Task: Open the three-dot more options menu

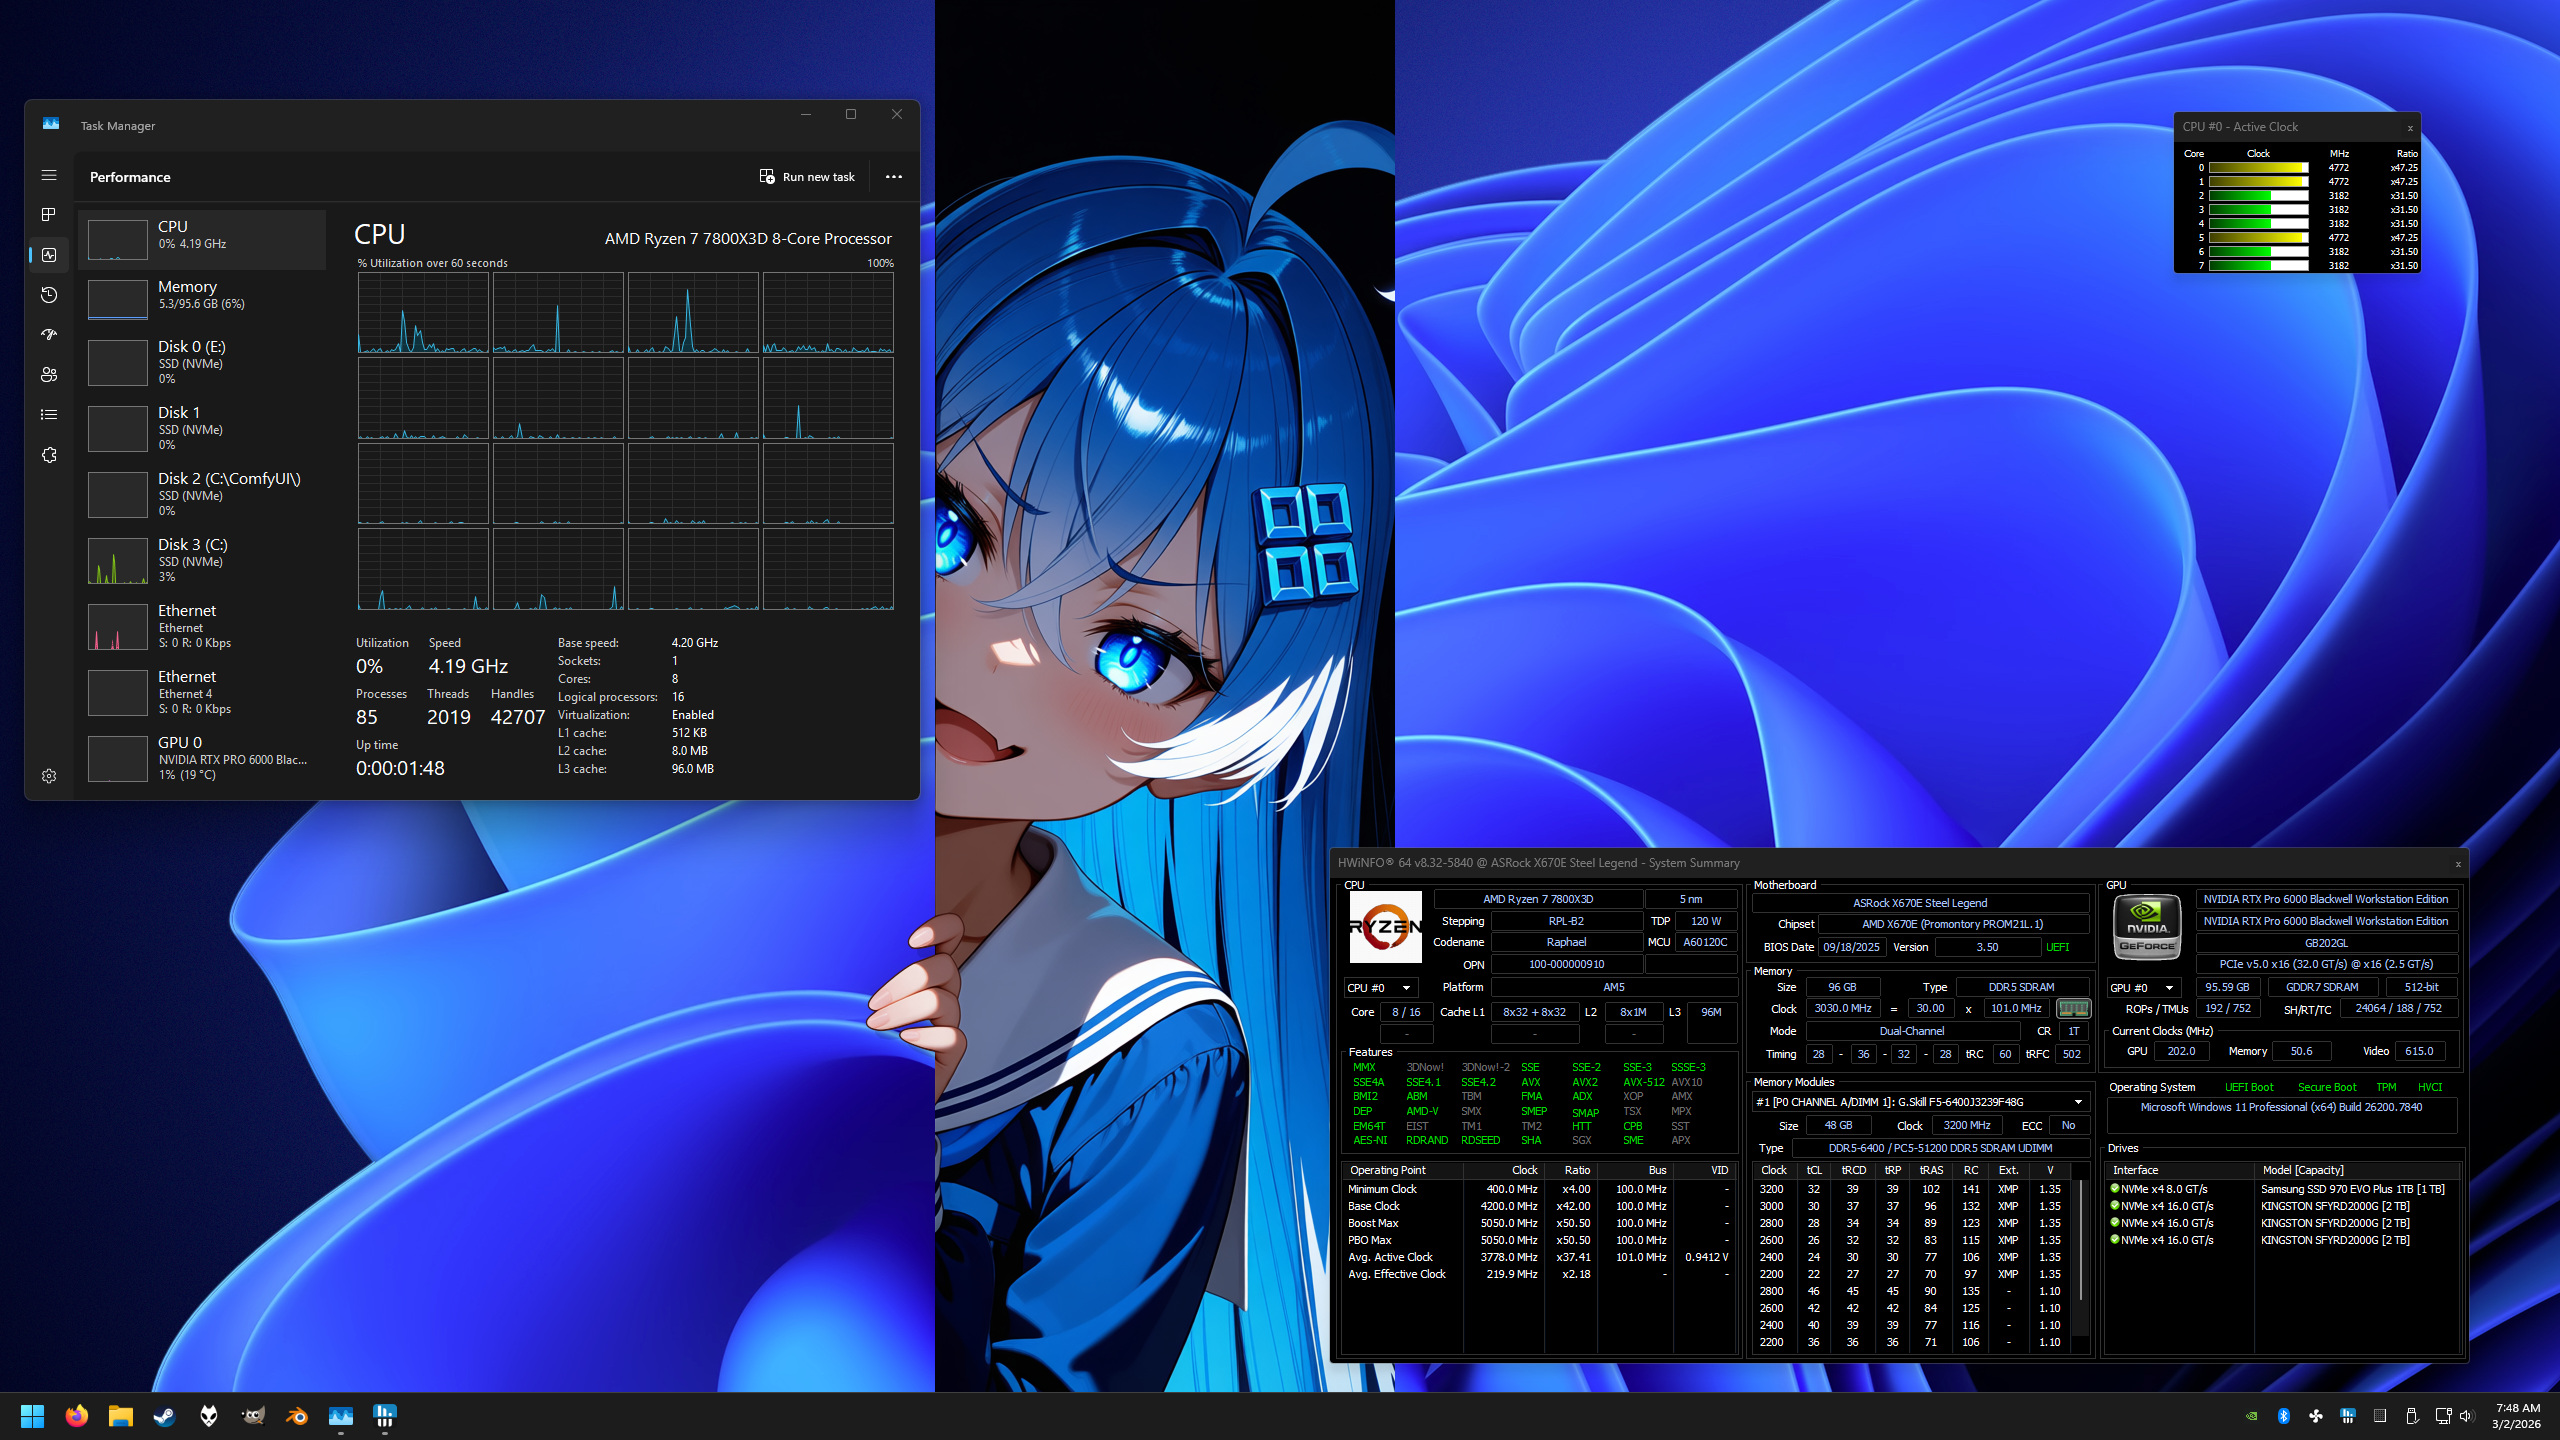Action: 894,177
